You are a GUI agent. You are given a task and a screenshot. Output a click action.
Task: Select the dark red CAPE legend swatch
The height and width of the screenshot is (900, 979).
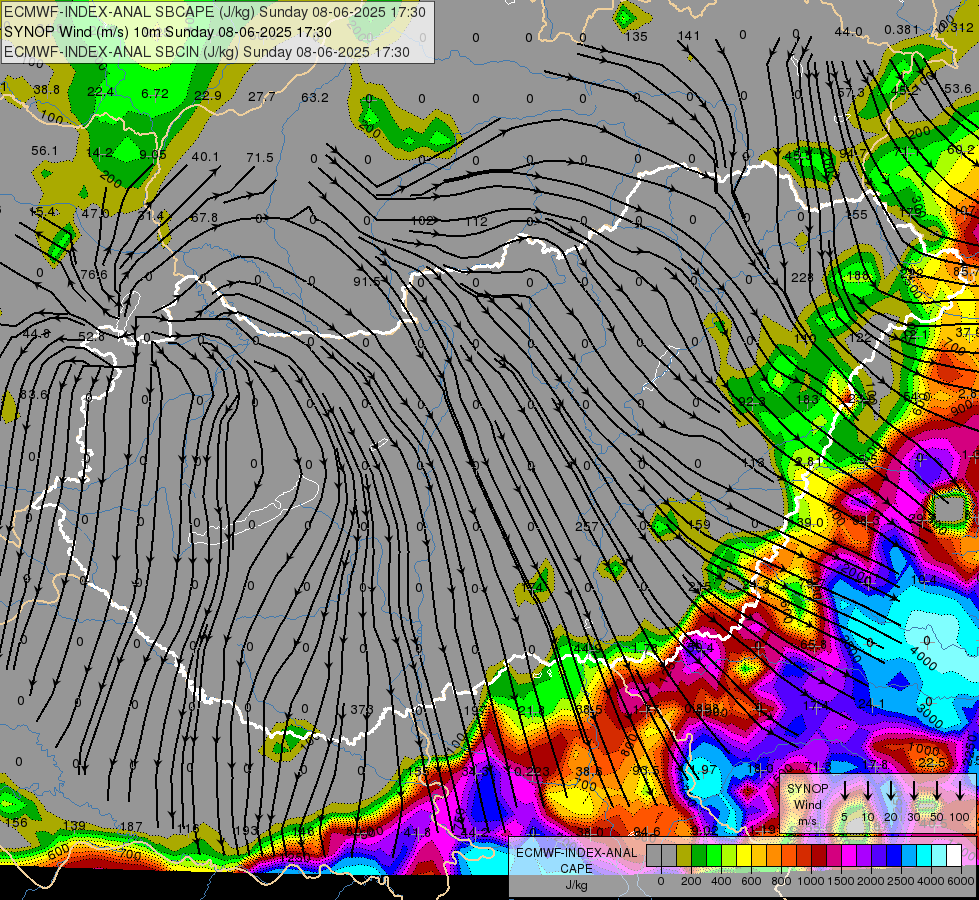coord(819,856)
